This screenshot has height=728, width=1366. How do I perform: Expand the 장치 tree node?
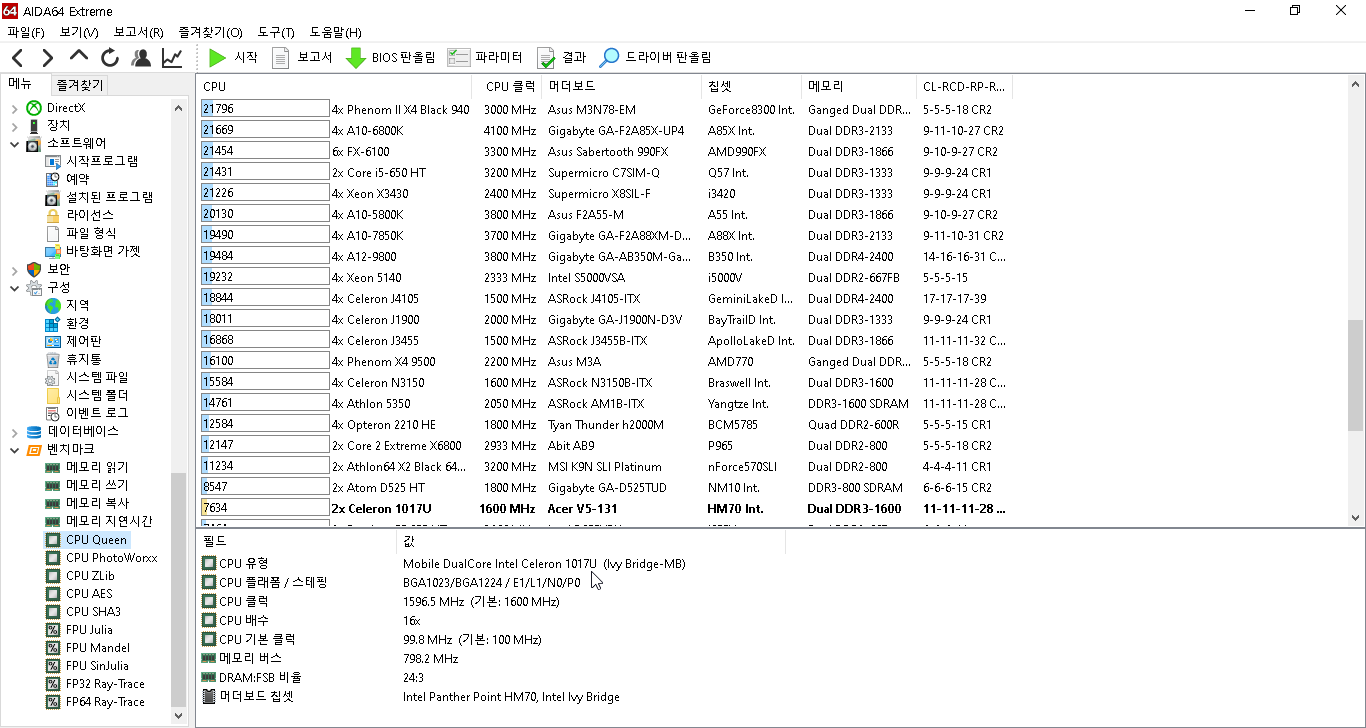tap(14, 126)
